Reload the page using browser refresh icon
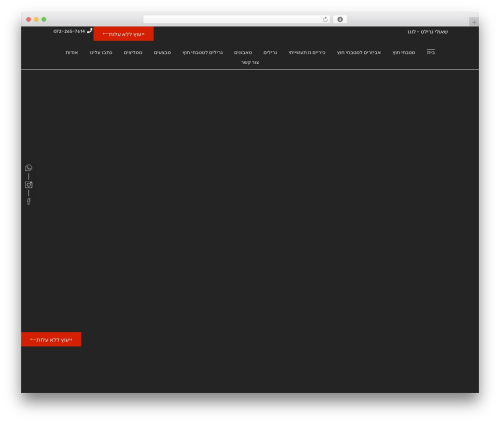 325,19
